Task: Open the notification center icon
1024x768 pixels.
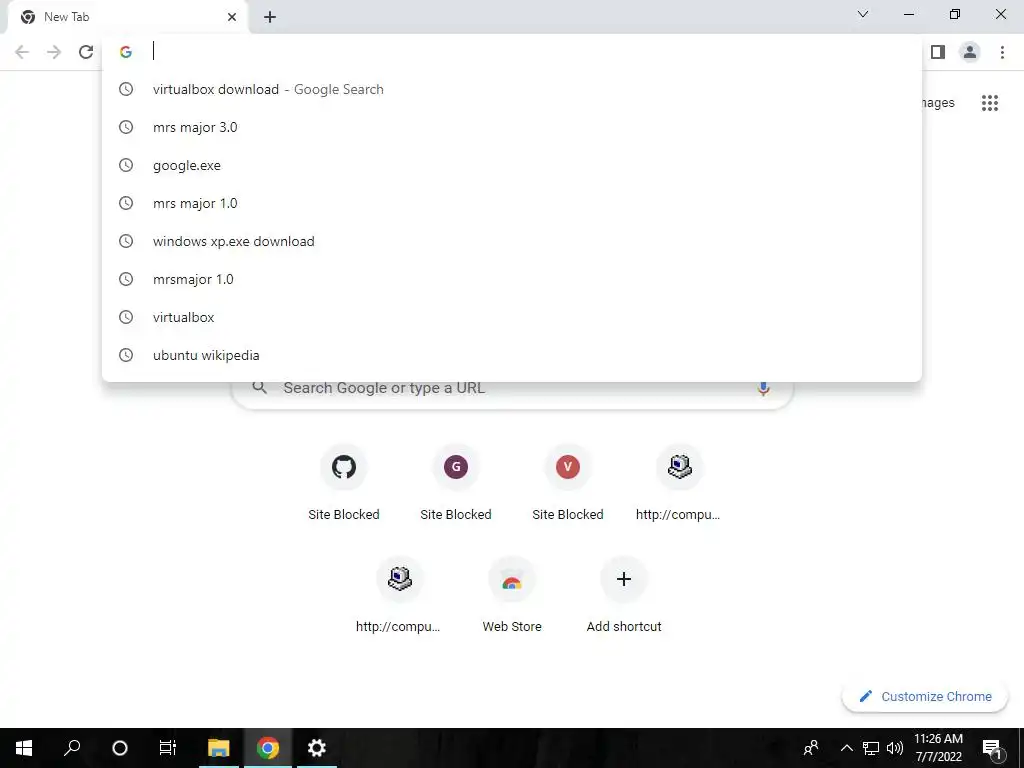Action: click(992, 748)
